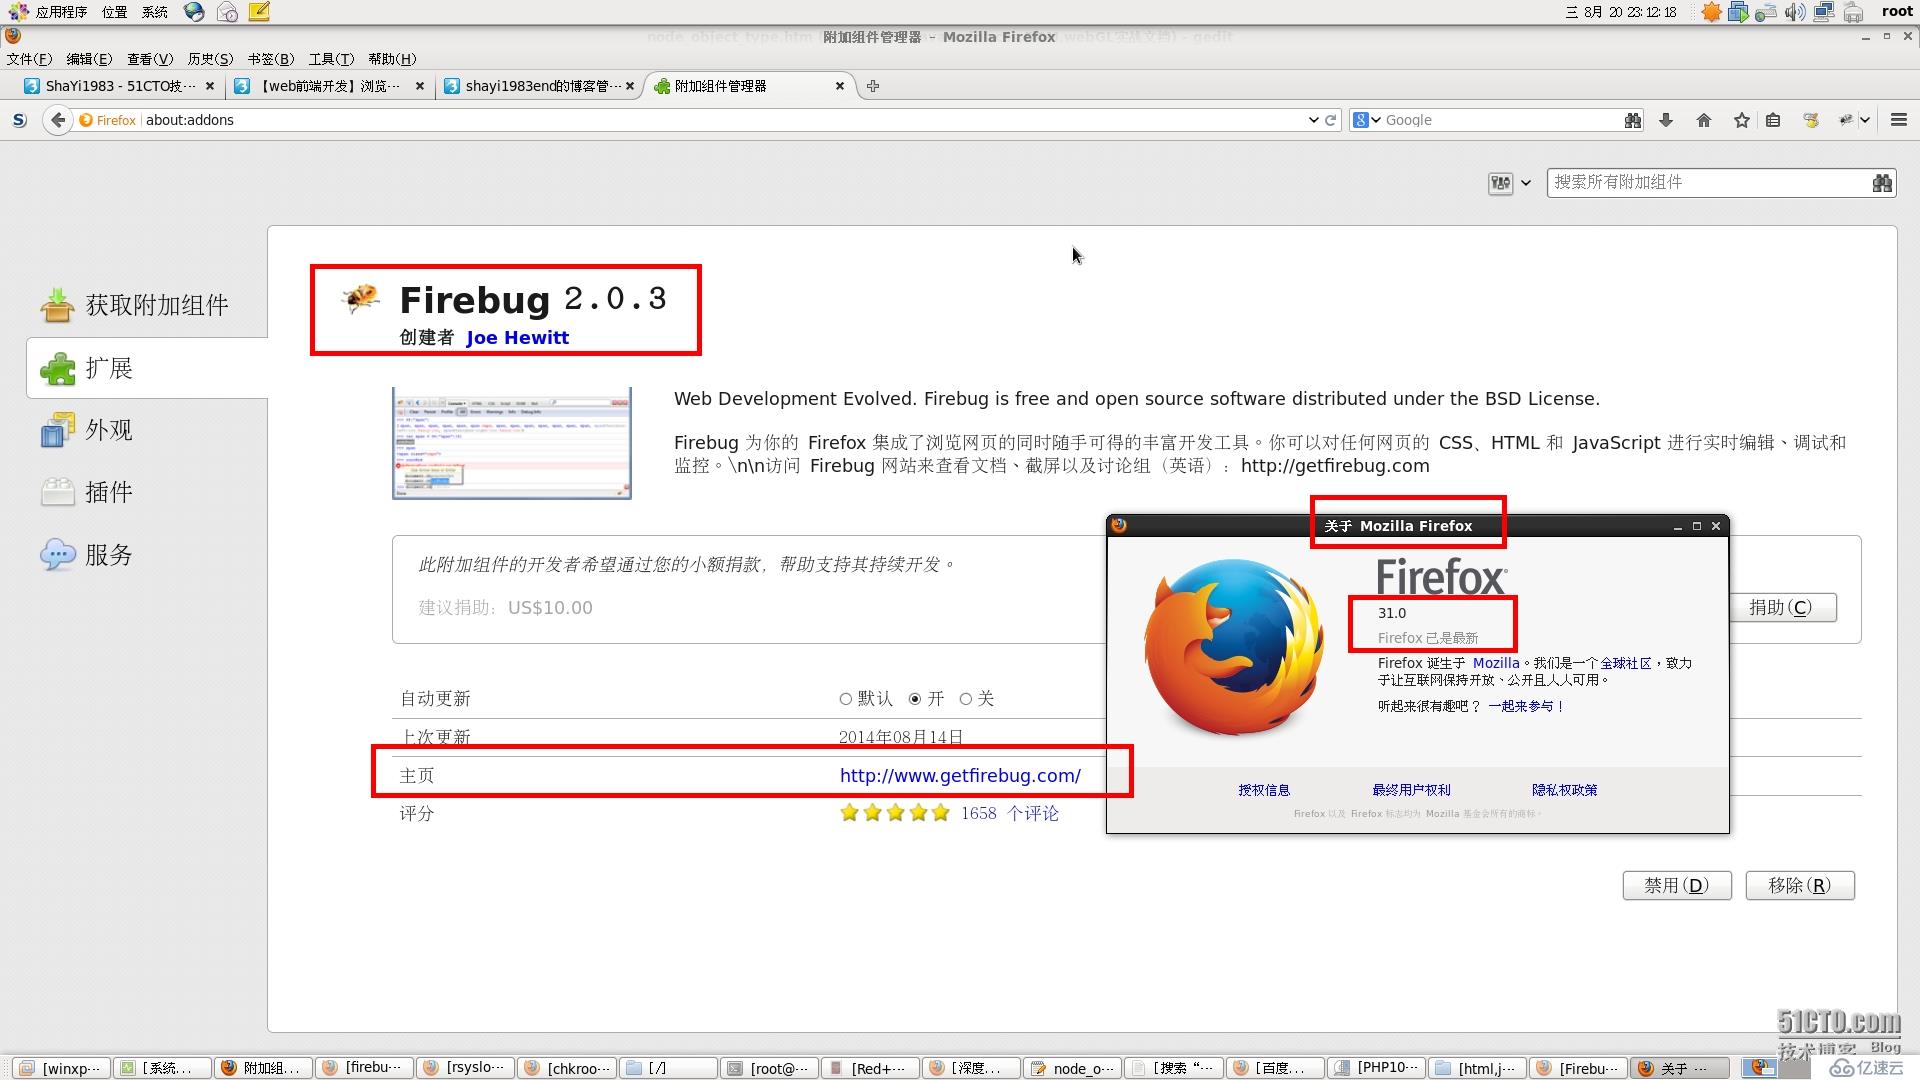This screenshot has height=1080, width=1920.
Task: Click the addon view mode dropdown
Action: coord(1510,182)
